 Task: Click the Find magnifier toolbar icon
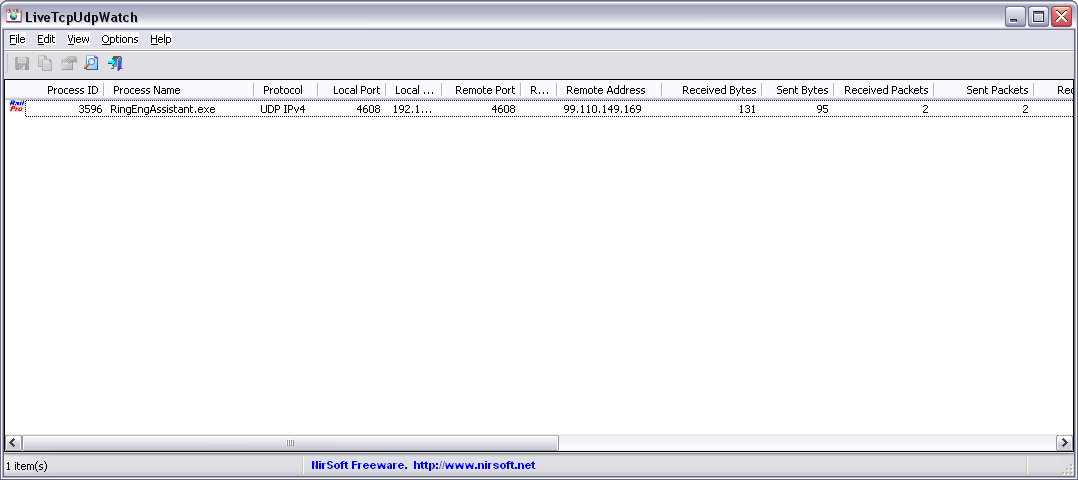91,64
